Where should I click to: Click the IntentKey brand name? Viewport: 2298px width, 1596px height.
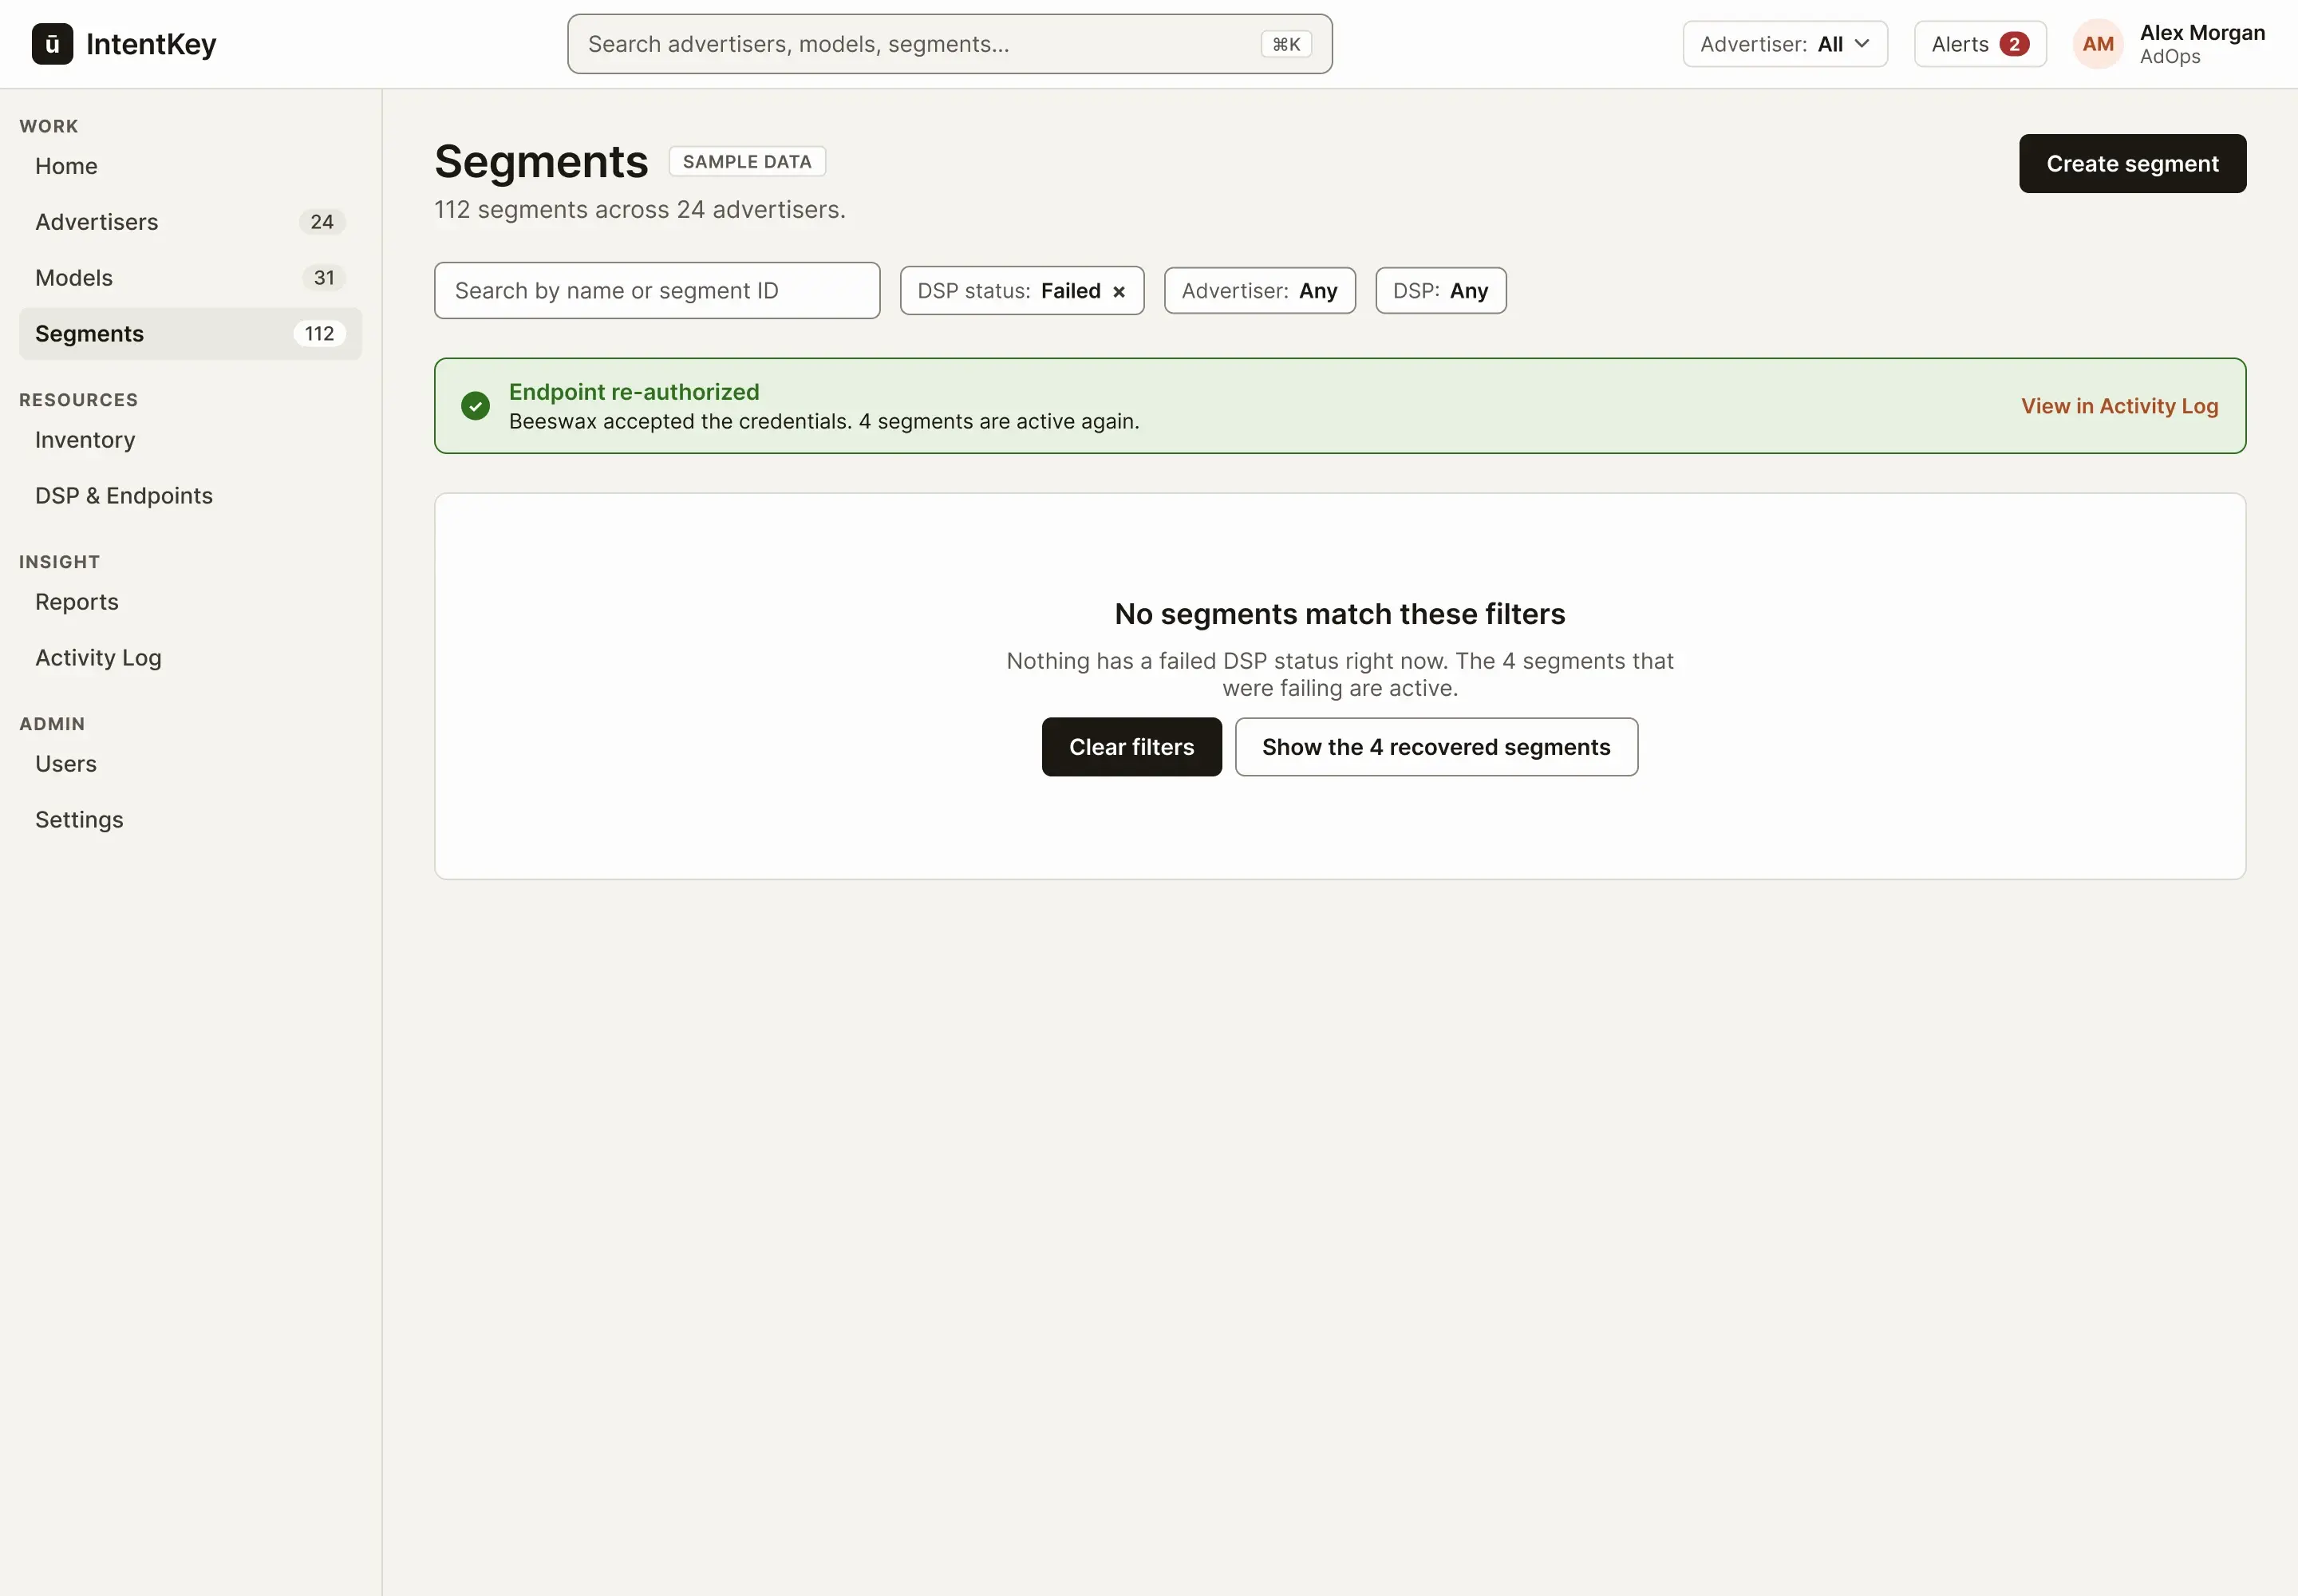tap(151, 44)
